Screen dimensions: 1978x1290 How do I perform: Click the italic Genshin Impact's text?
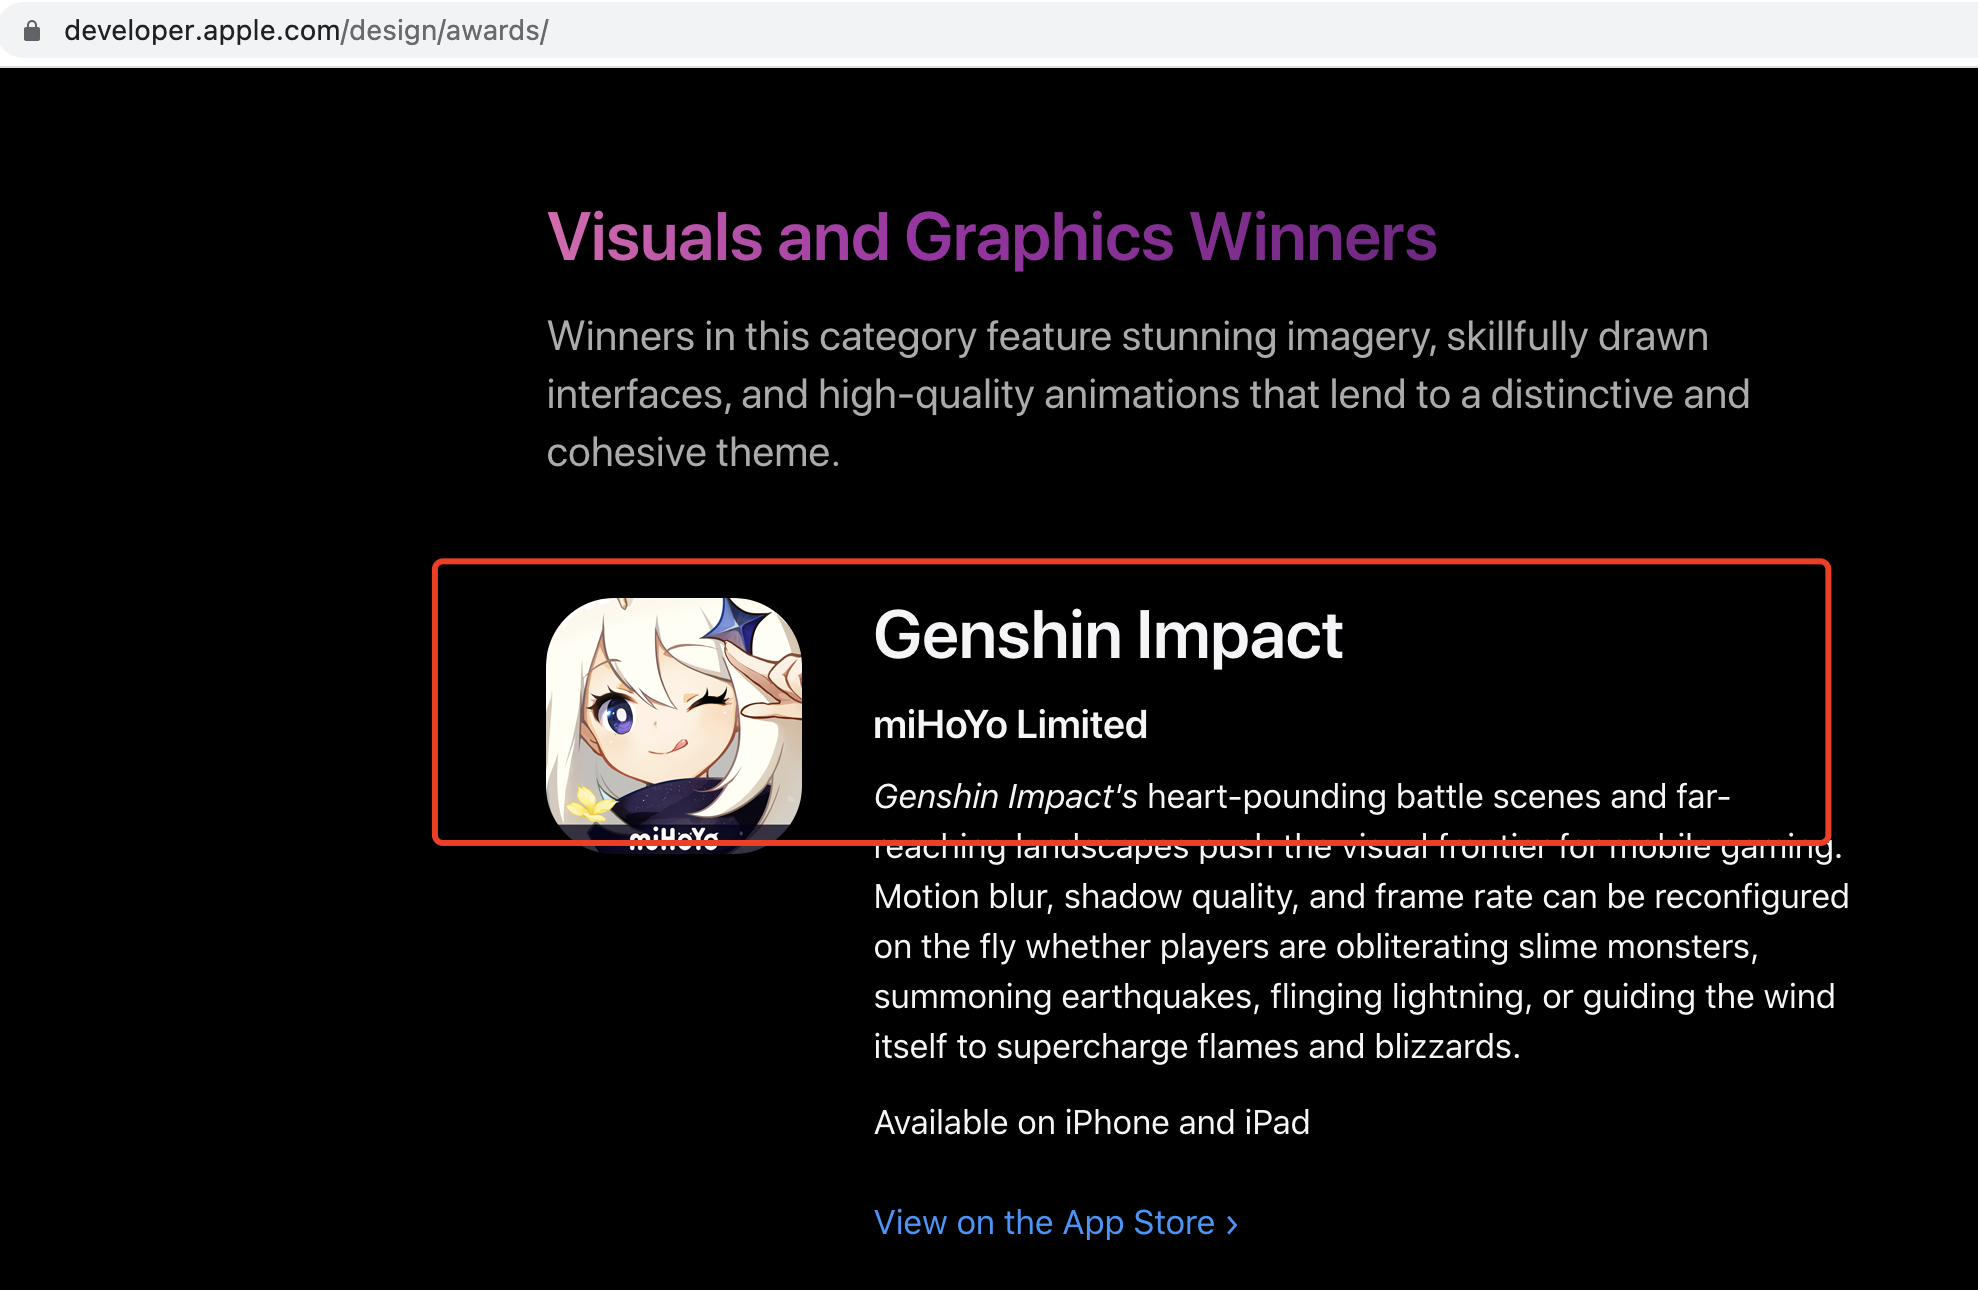click(x=1006, y=797)
